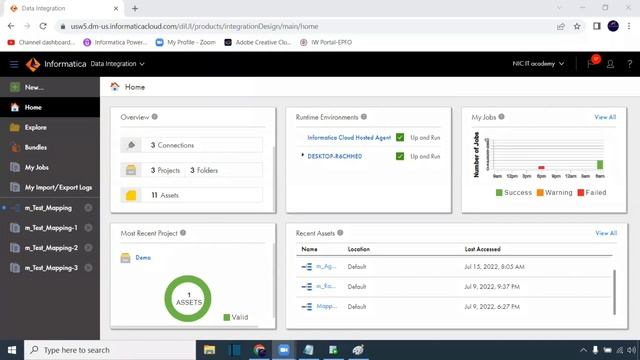Click the Recent Assets info icon
This screenshot has height=360, width=640.
[340, 233]
